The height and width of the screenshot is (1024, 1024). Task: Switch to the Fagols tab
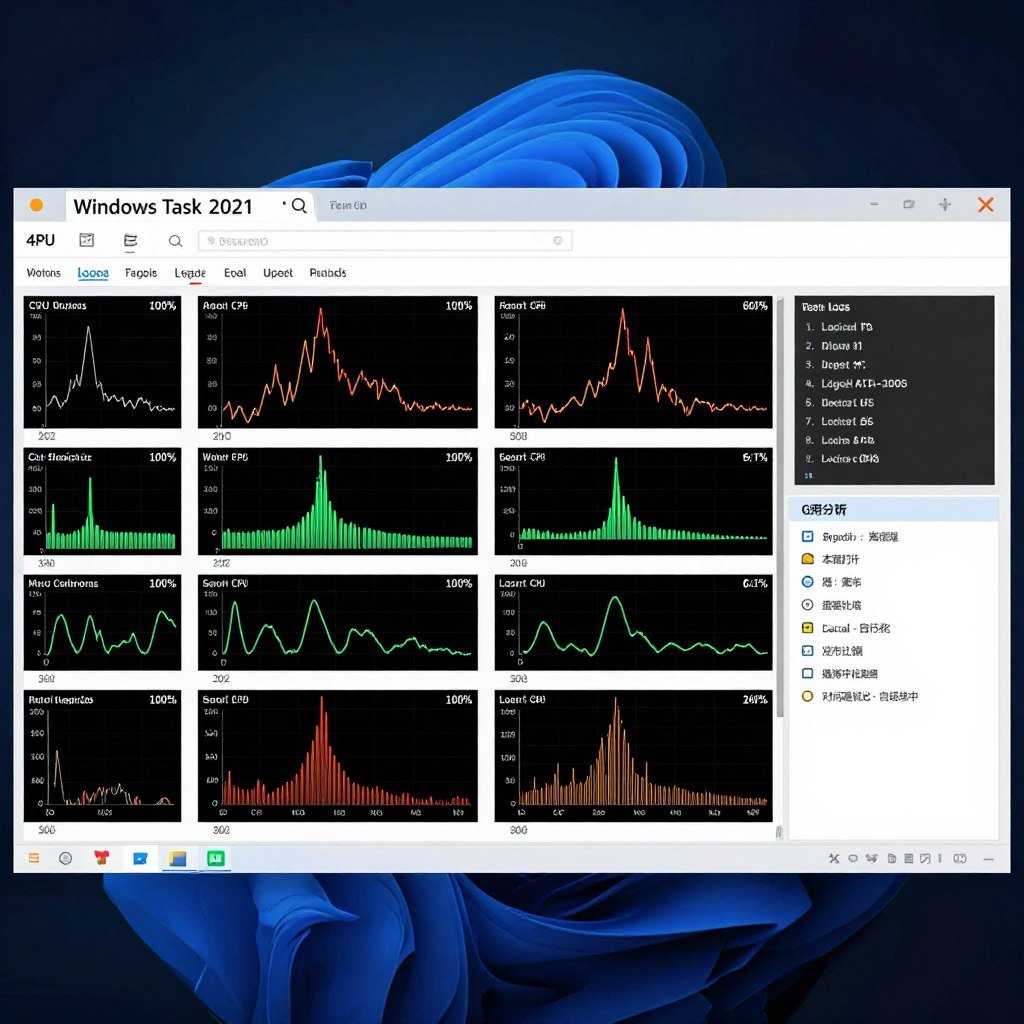tap(141, 273)
